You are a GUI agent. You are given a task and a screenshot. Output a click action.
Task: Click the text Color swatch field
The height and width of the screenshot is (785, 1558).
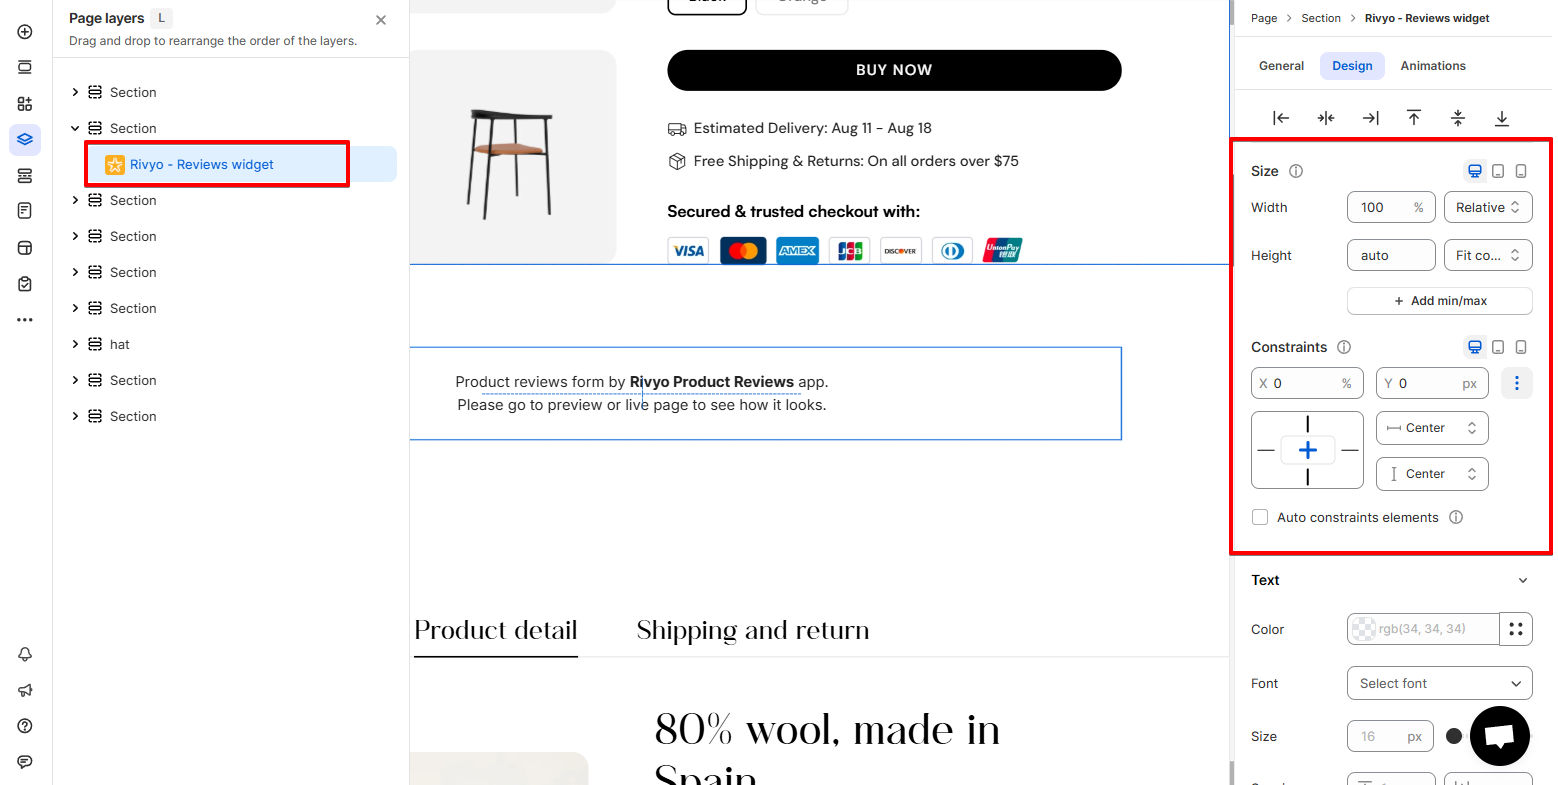point(1422,629)
